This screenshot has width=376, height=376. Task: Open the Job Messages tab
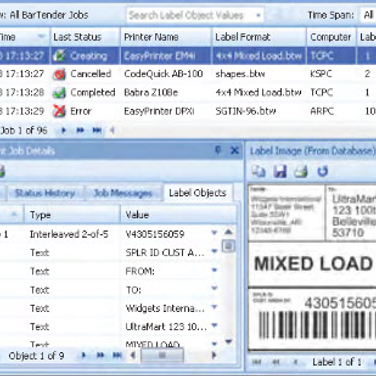(123, 193)
